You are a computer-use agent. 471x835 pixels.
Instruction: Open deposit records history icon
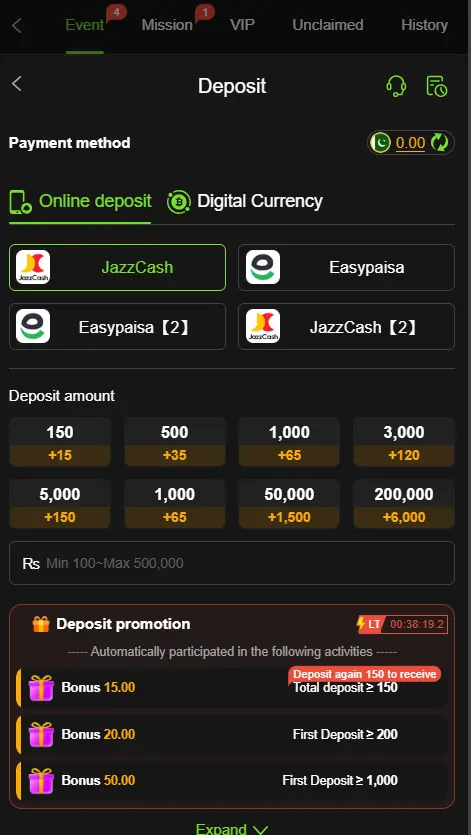437,86
